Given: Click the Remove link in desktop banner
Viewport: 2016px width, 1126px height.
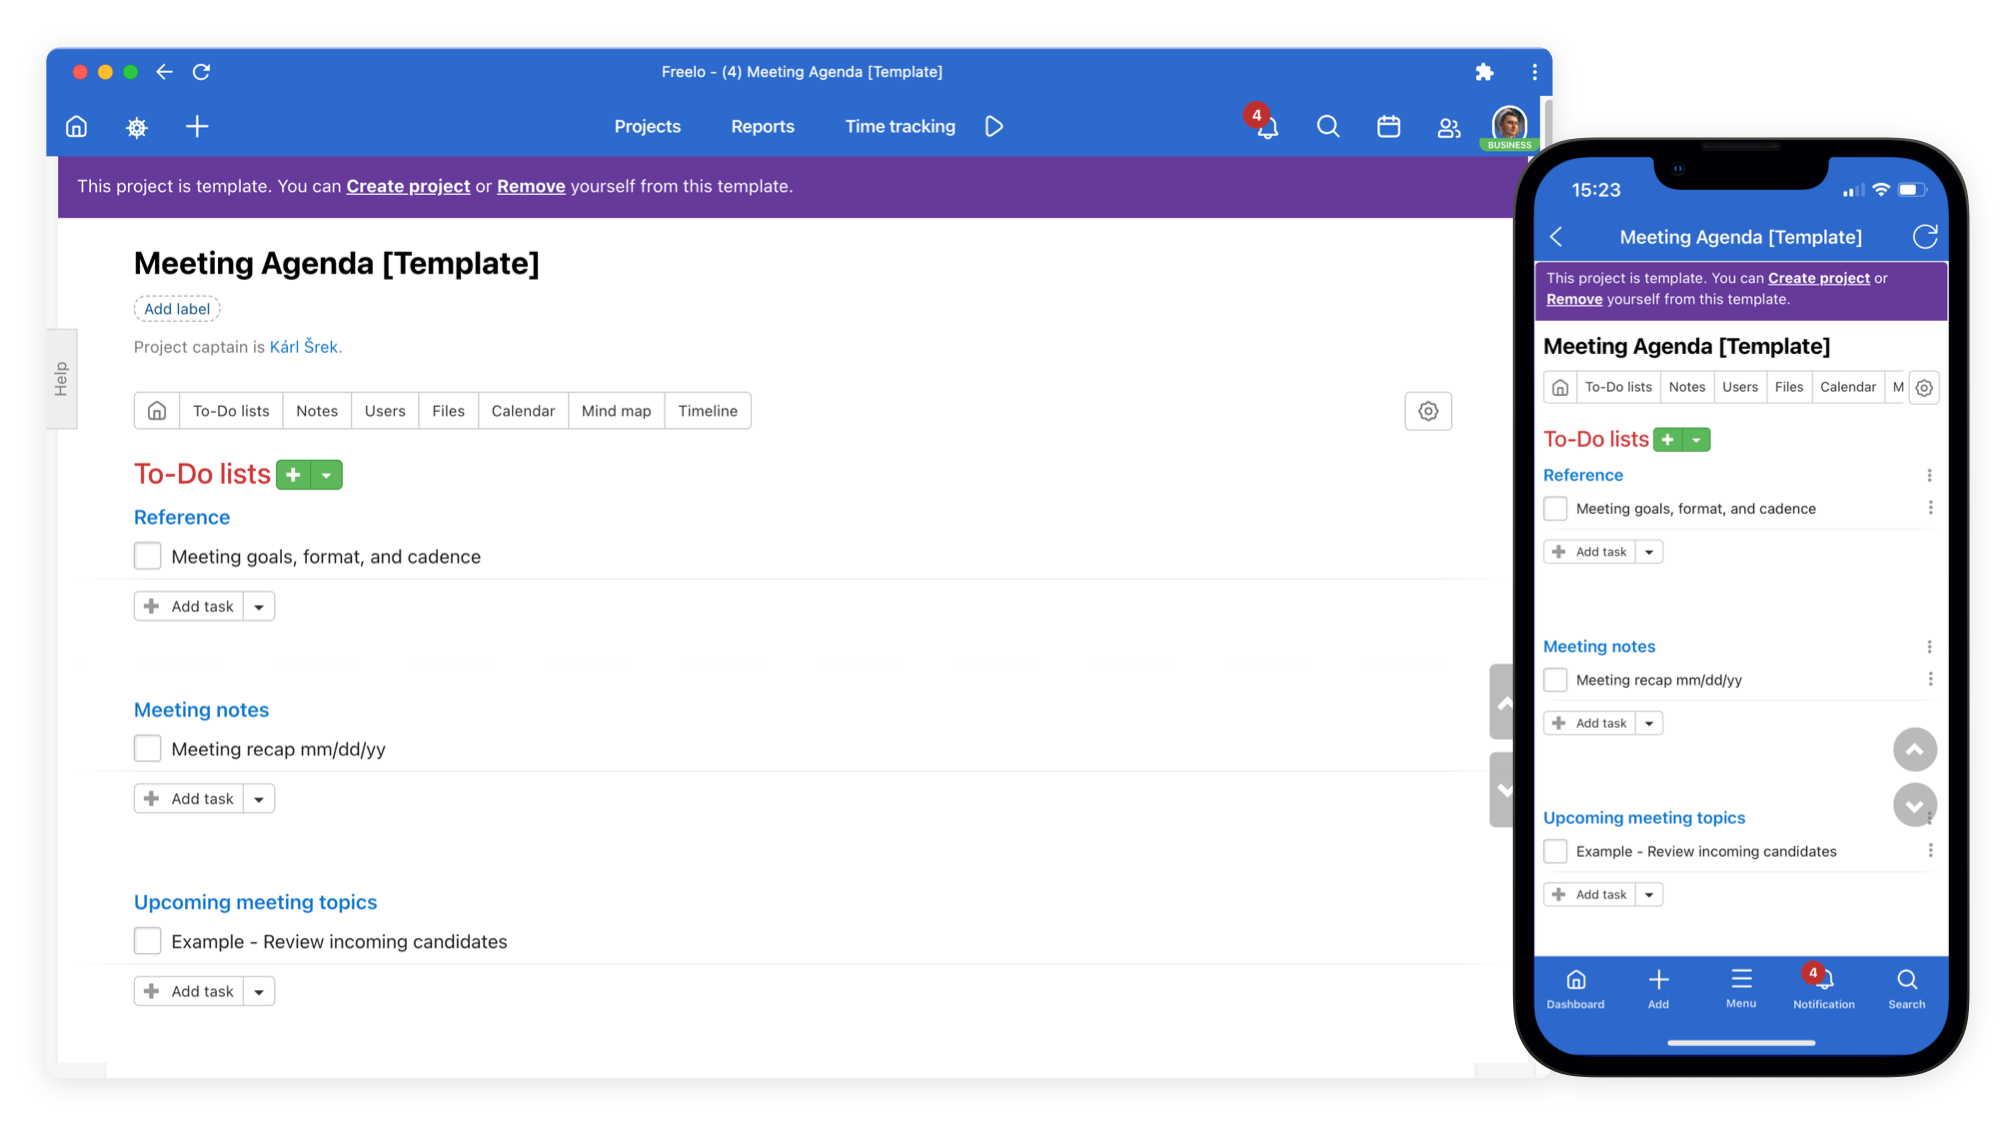Looking at the screenshot, I should (x=531, y=186).
